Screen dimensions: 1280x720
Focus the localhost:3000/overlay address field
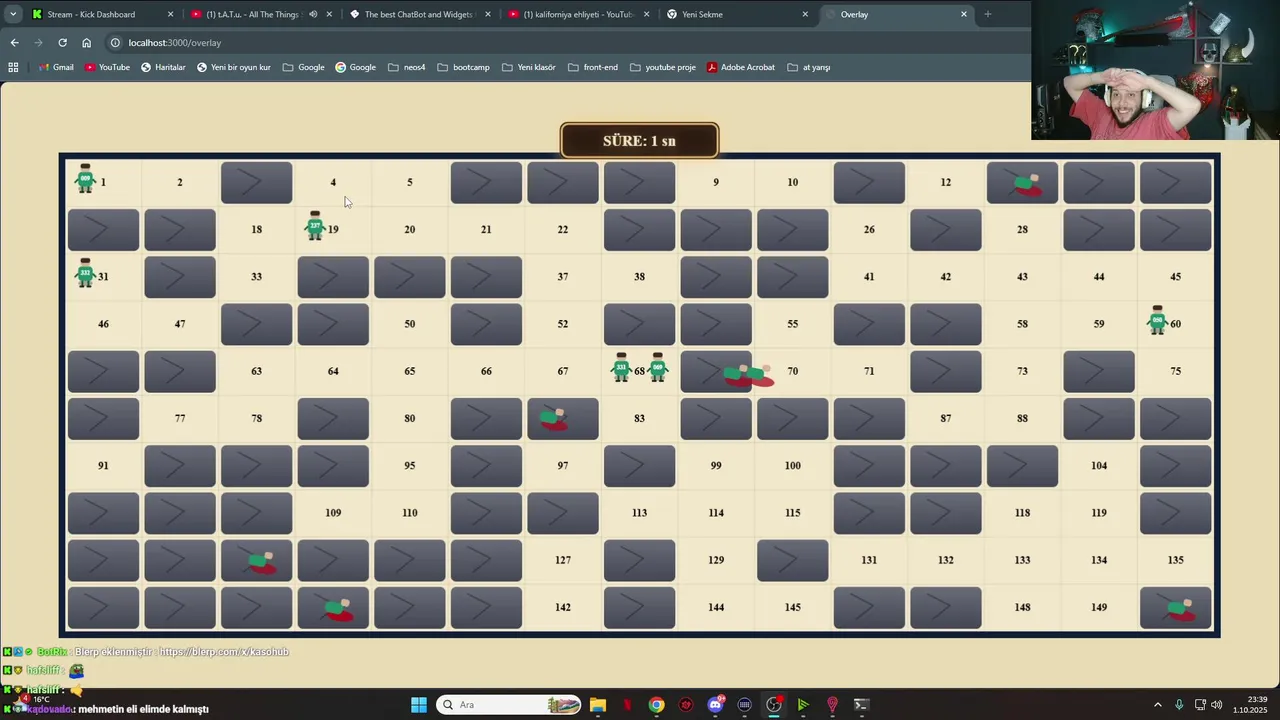(175, 43)
